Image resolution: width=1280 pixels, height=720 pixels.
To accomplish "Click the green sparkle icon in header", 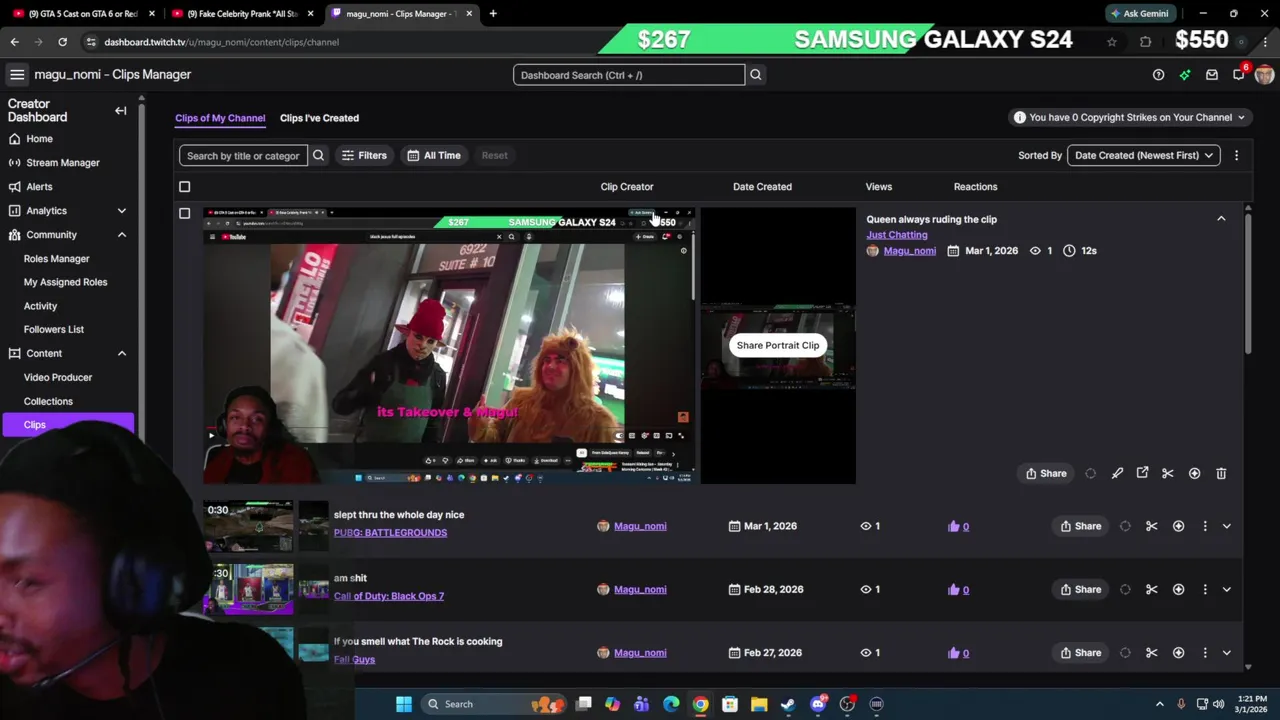I will point(1185,75).
